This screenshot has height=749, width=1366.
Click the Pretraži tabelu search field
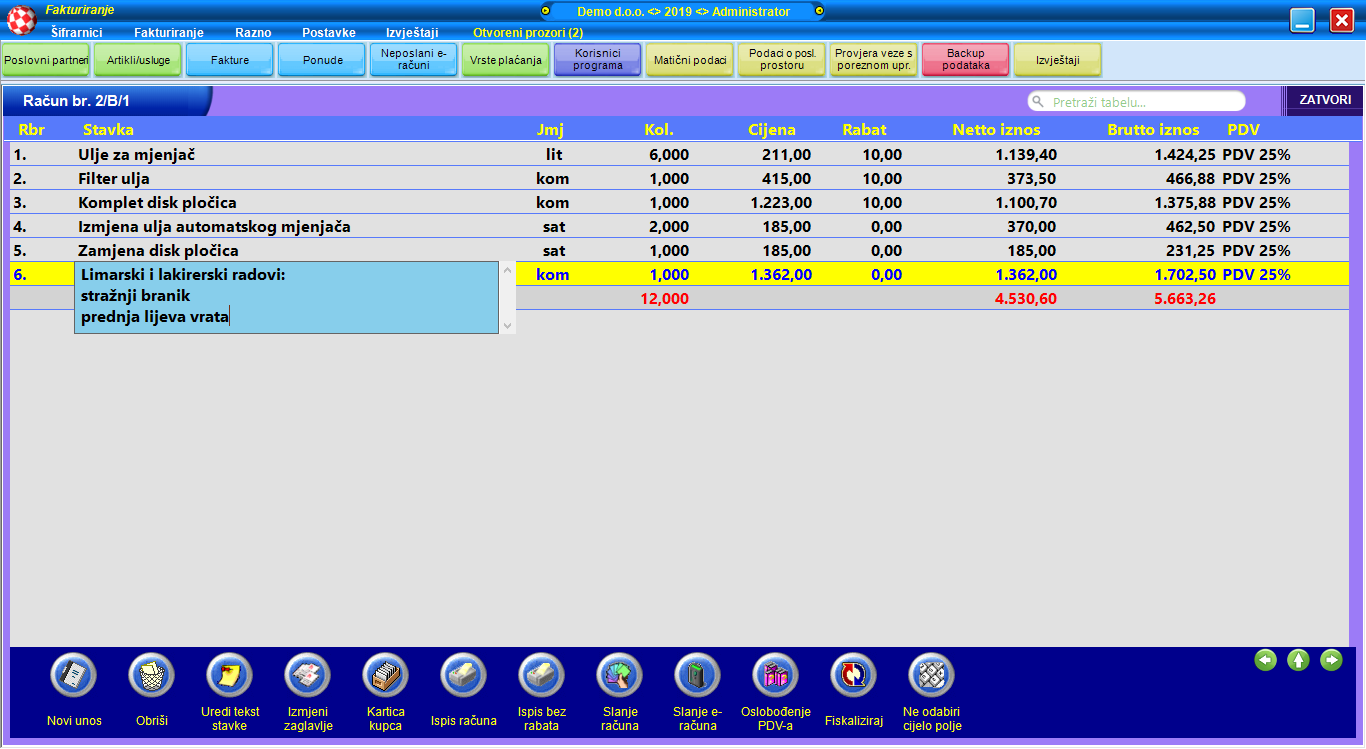pos(1140,102)
